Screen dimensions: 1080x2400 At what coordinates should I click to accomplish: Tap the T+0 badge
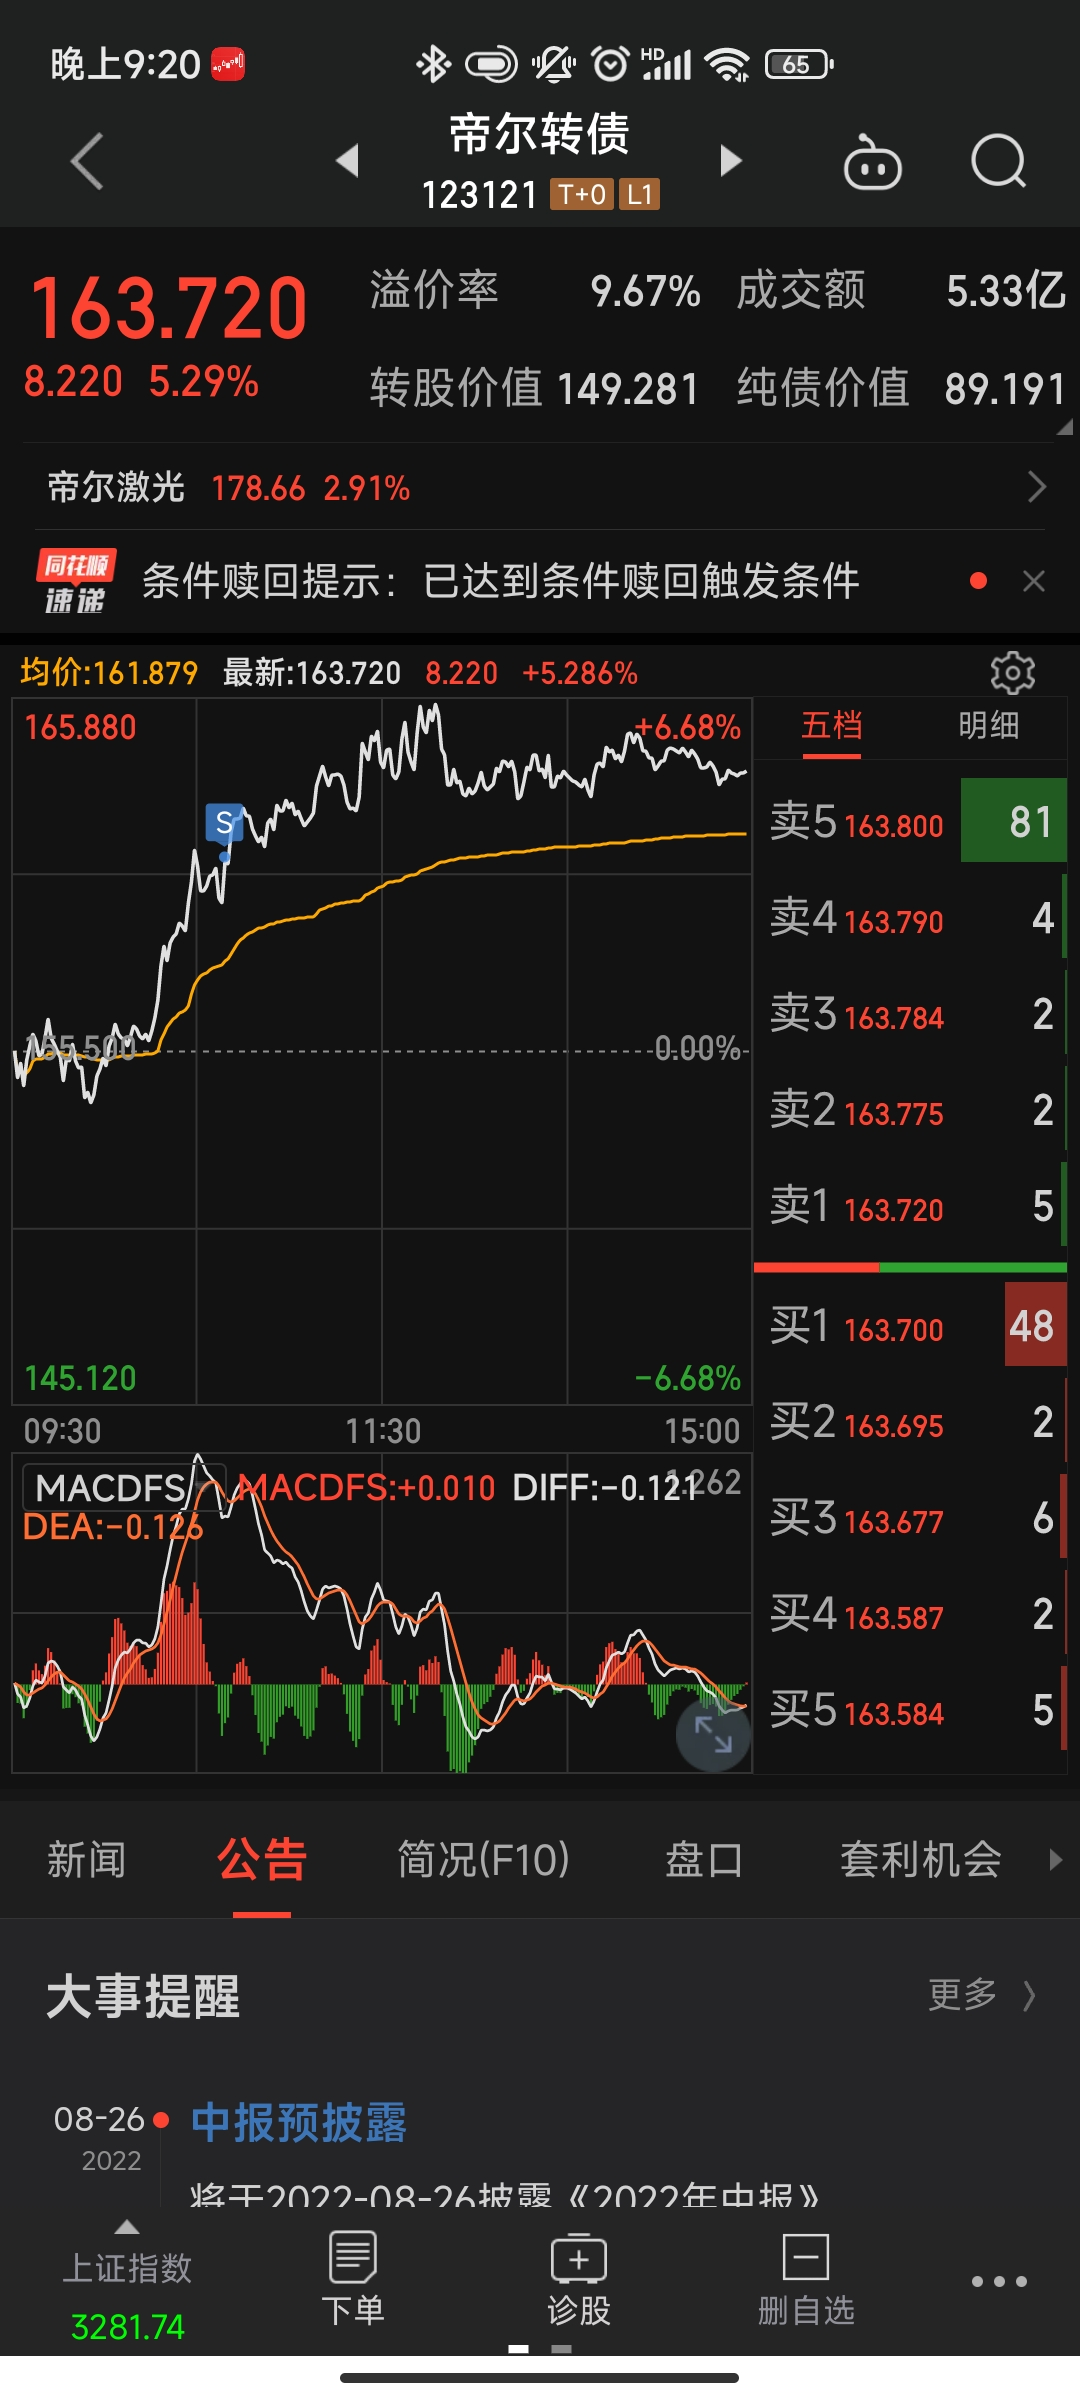tap(581, 194)
